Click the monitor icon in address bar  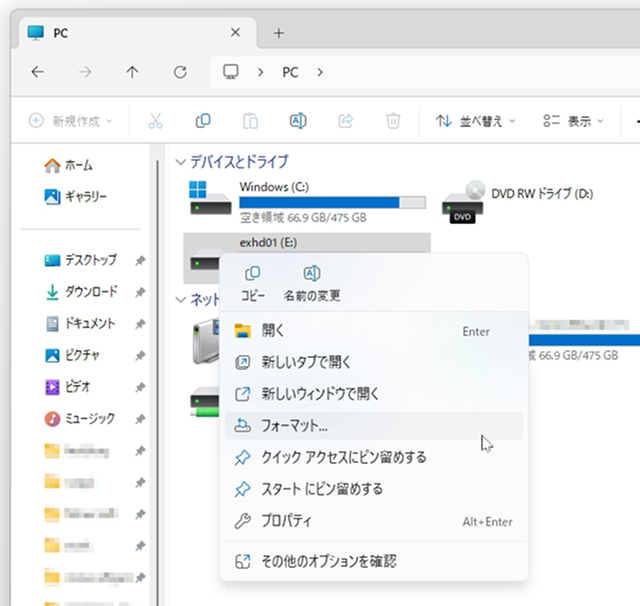click(231, 72)
